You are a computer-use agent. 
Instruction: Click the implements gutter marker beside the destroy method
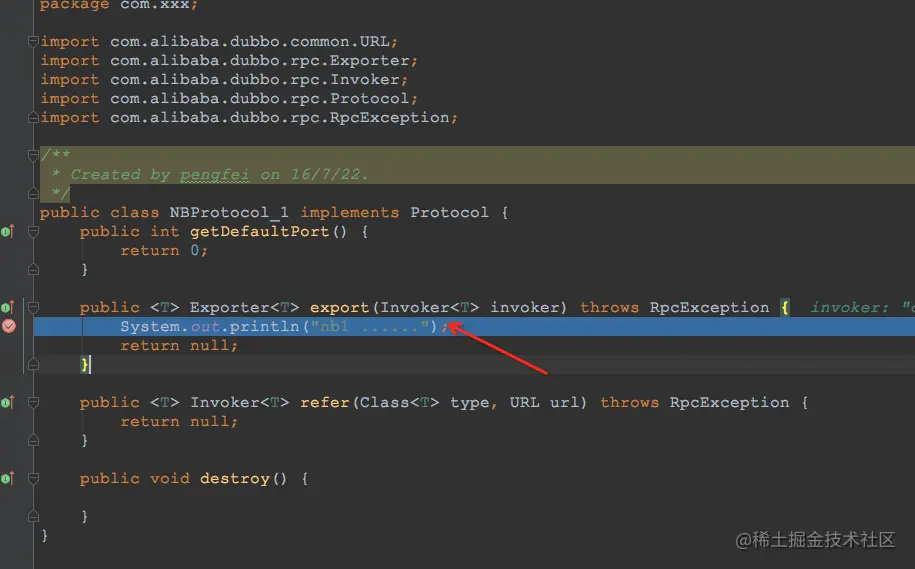coord(8,479)
